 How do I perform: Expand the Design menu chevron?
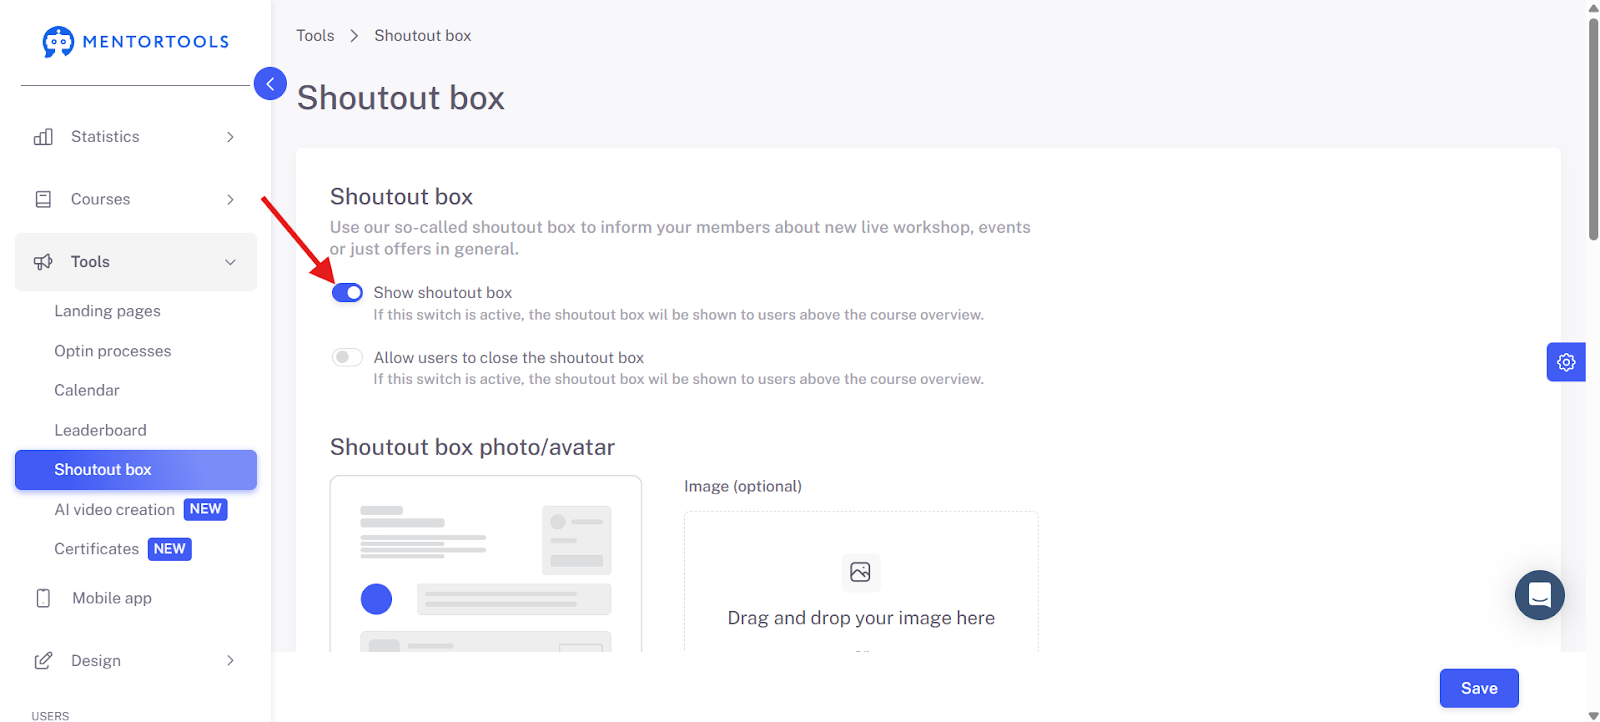[230, 661]
